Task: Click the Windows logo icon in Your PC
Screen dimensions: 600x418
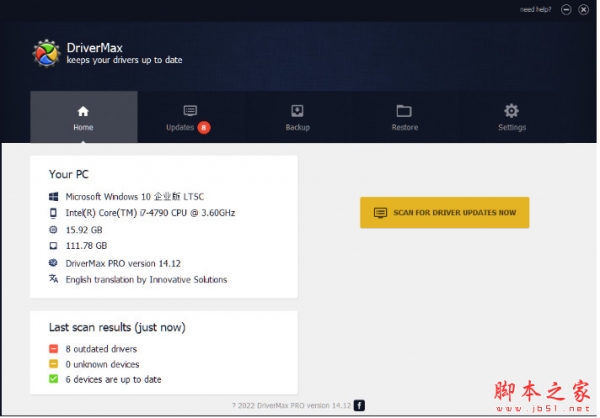Action: pyautogui.click(x=54, y=197)
